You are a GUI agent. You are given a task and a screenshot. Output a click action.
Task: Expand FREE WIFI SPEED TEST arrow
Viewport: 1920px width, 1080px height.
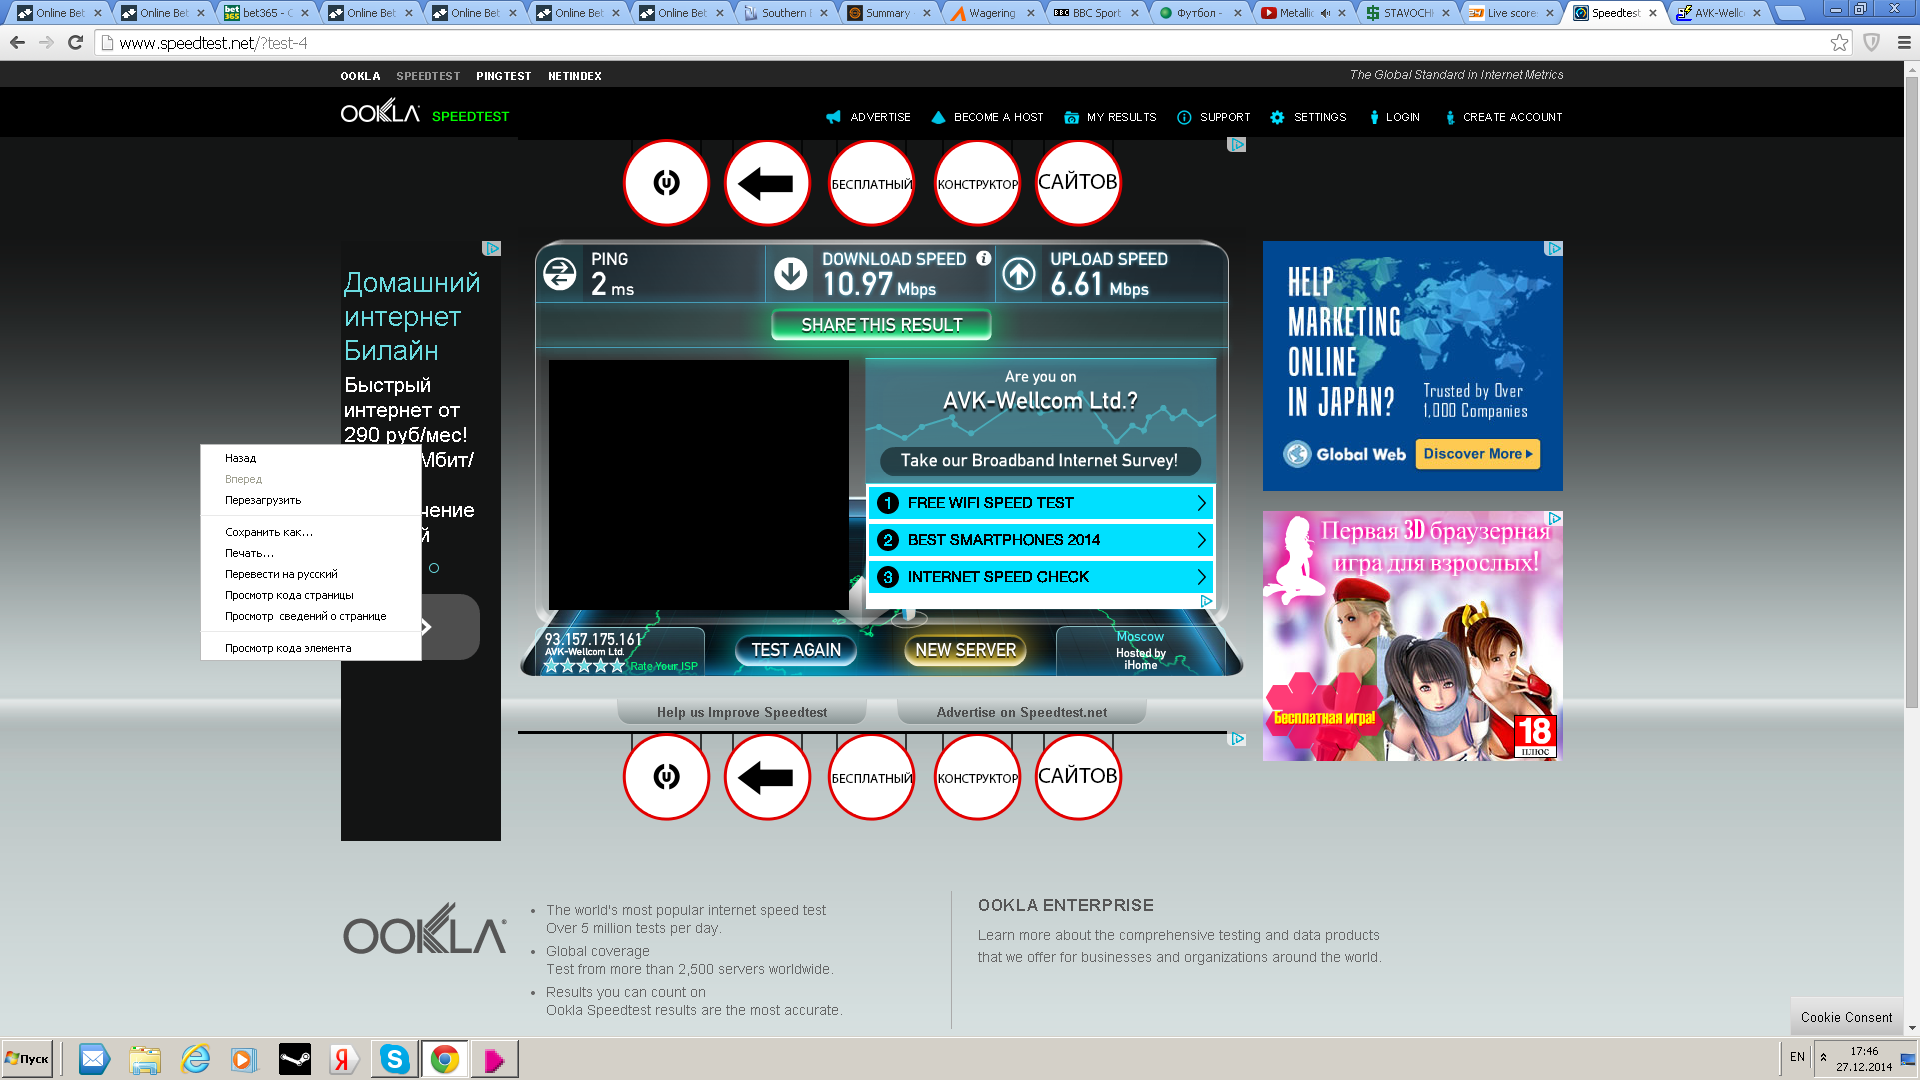pos(1202,503)
